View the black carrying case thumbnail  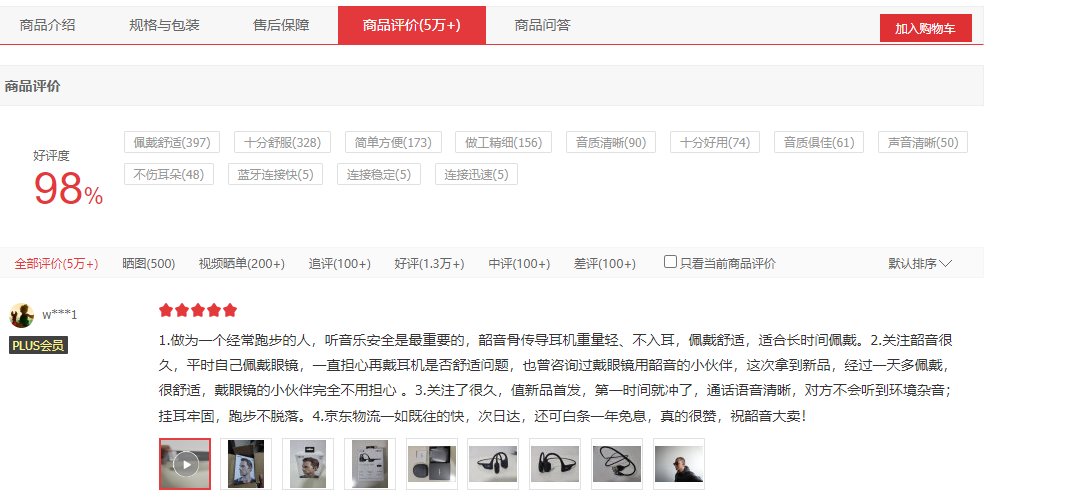[432, 464]
